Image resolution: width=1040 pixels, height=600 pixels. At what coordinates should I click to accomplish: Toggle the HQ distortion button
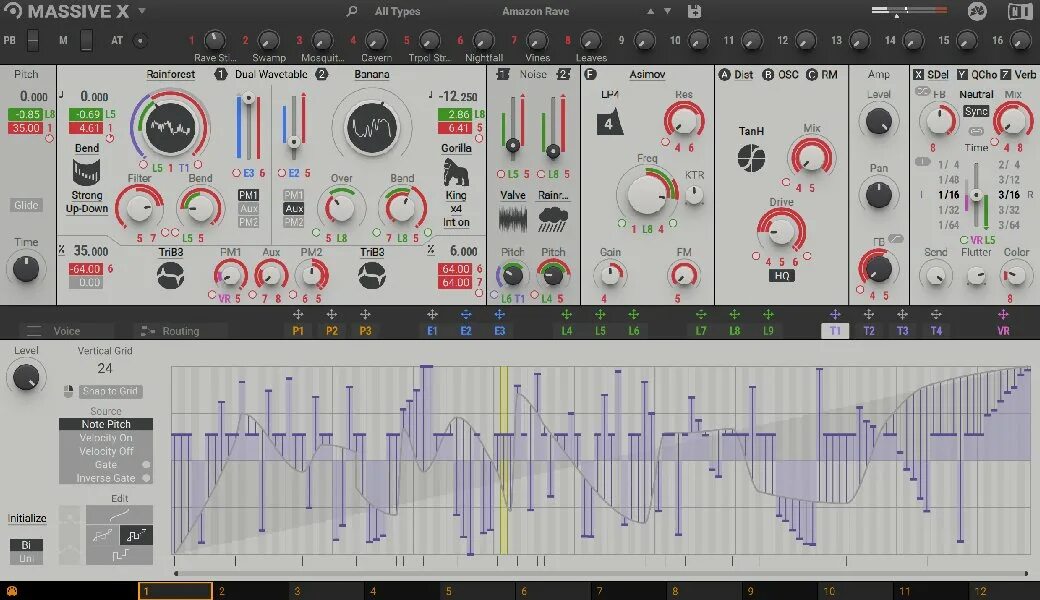click(781, 276)
